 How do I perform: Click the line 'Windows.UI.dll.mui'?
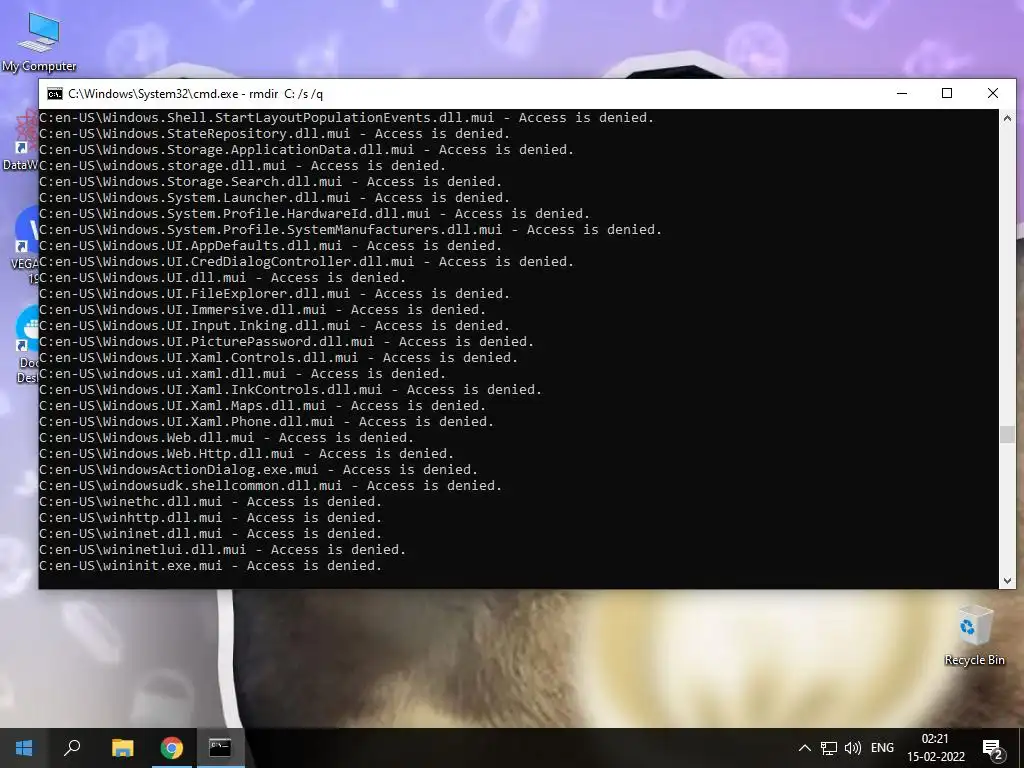point(222,278)
